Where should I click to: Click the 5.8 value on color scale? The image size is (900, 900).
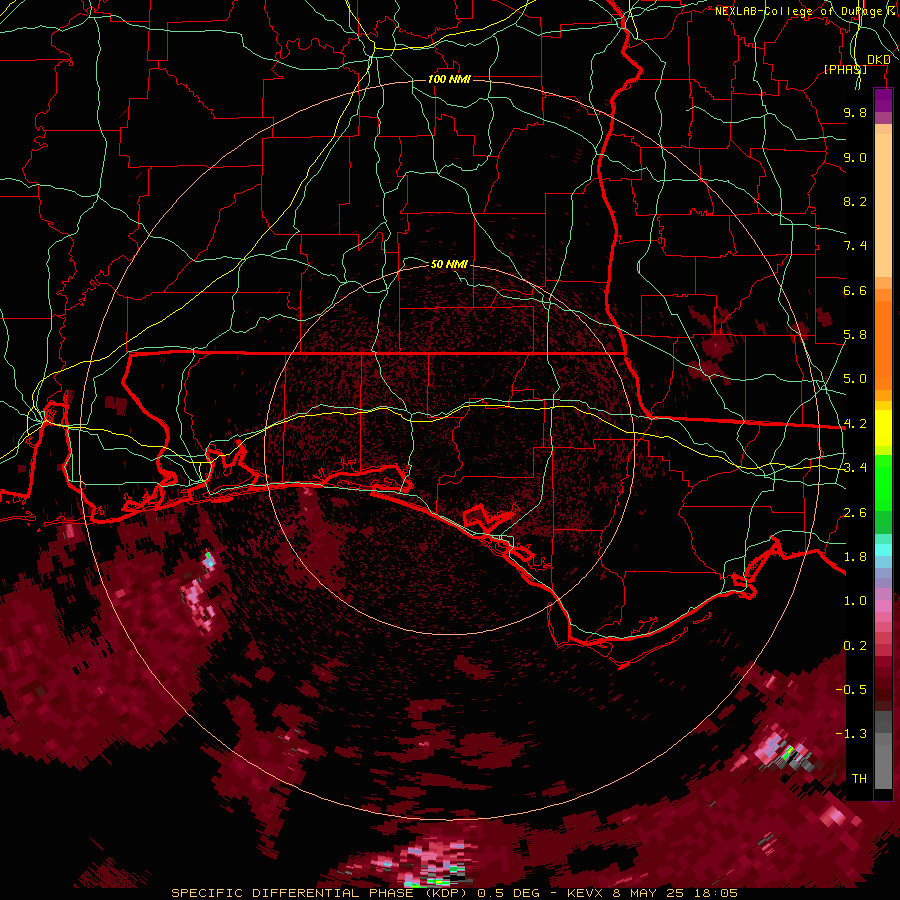[x=855, y=335]
